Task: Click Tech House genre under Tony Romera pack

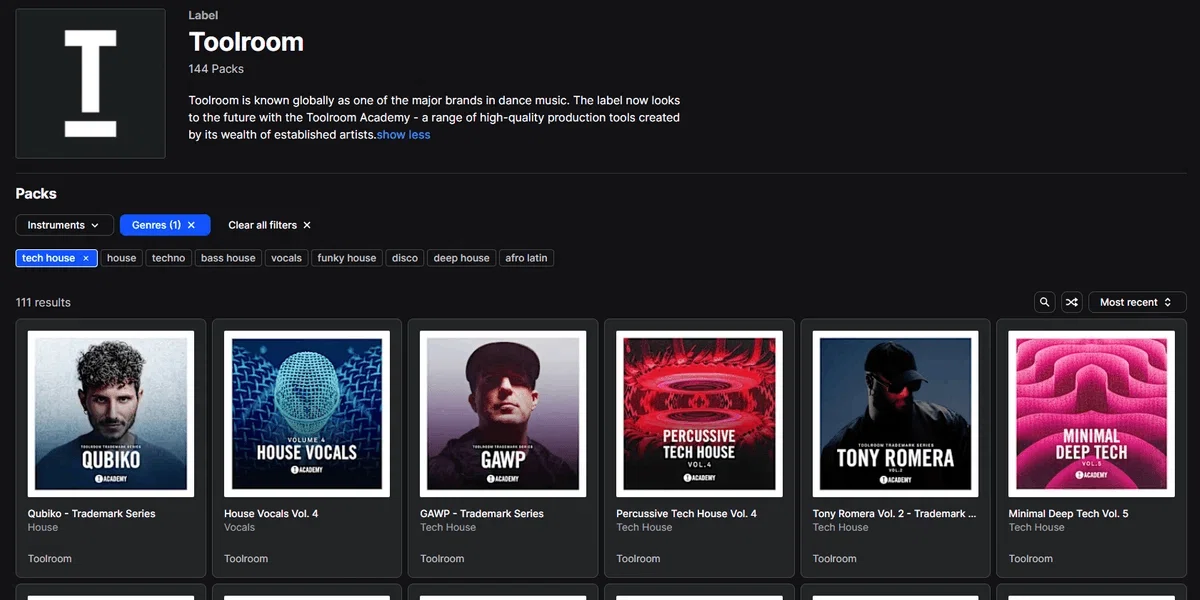Action: tap(840, 528)
